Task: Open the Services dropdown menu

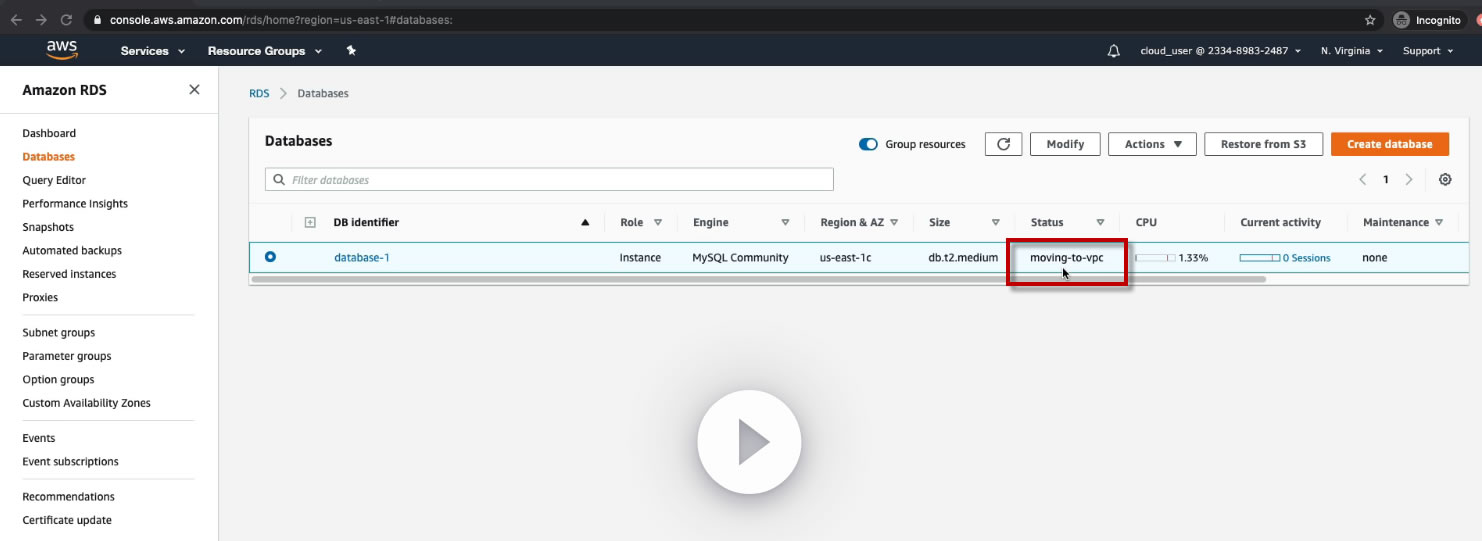Action: click(x=153, y=51)
